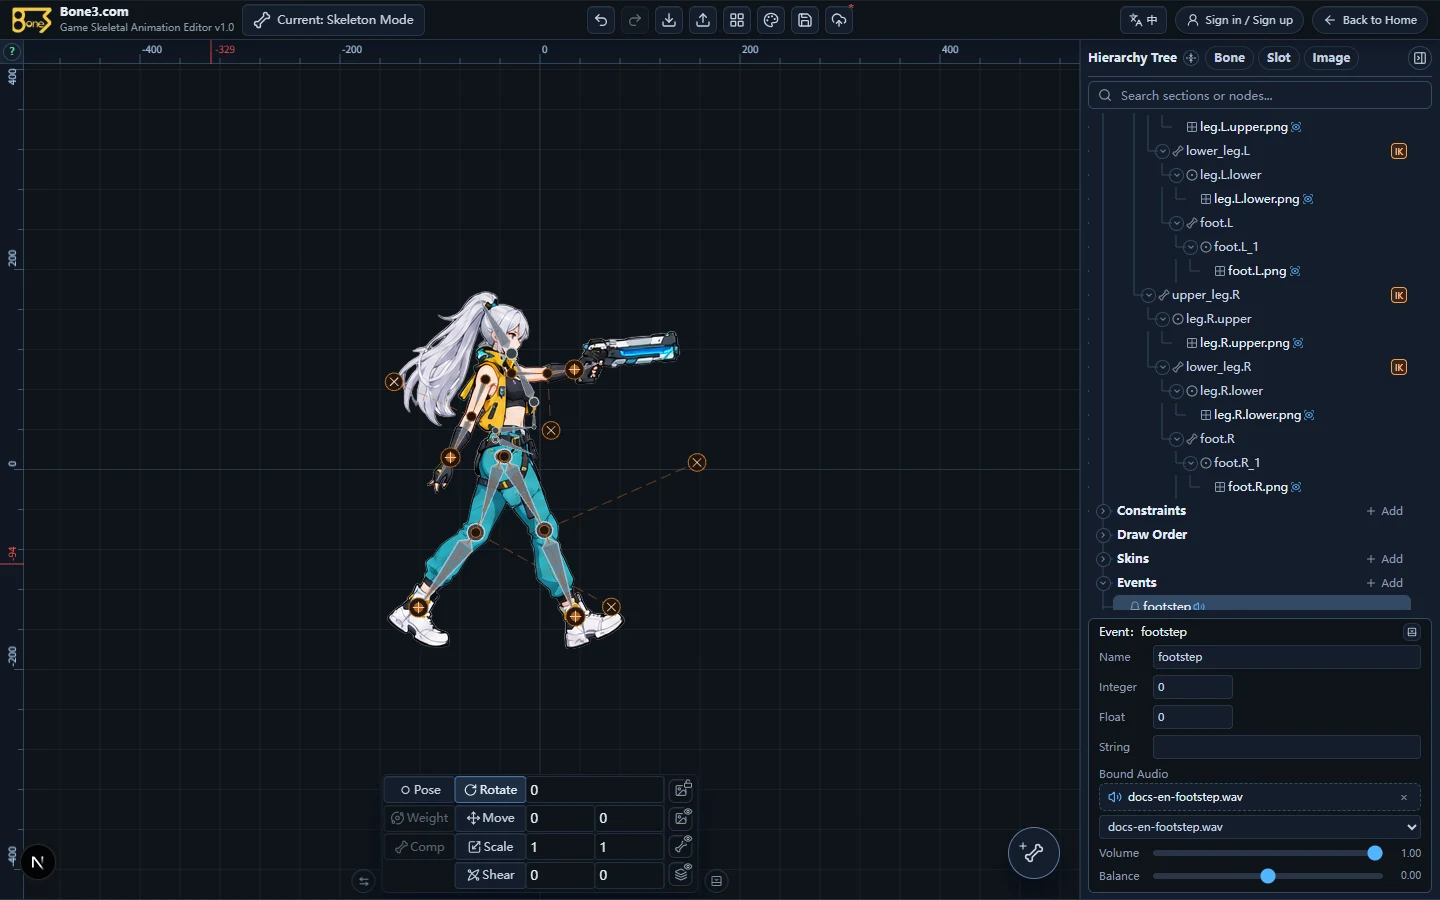Click Add next to Events
This screenshot has width=1440, height=900.
coord(1385,583)
